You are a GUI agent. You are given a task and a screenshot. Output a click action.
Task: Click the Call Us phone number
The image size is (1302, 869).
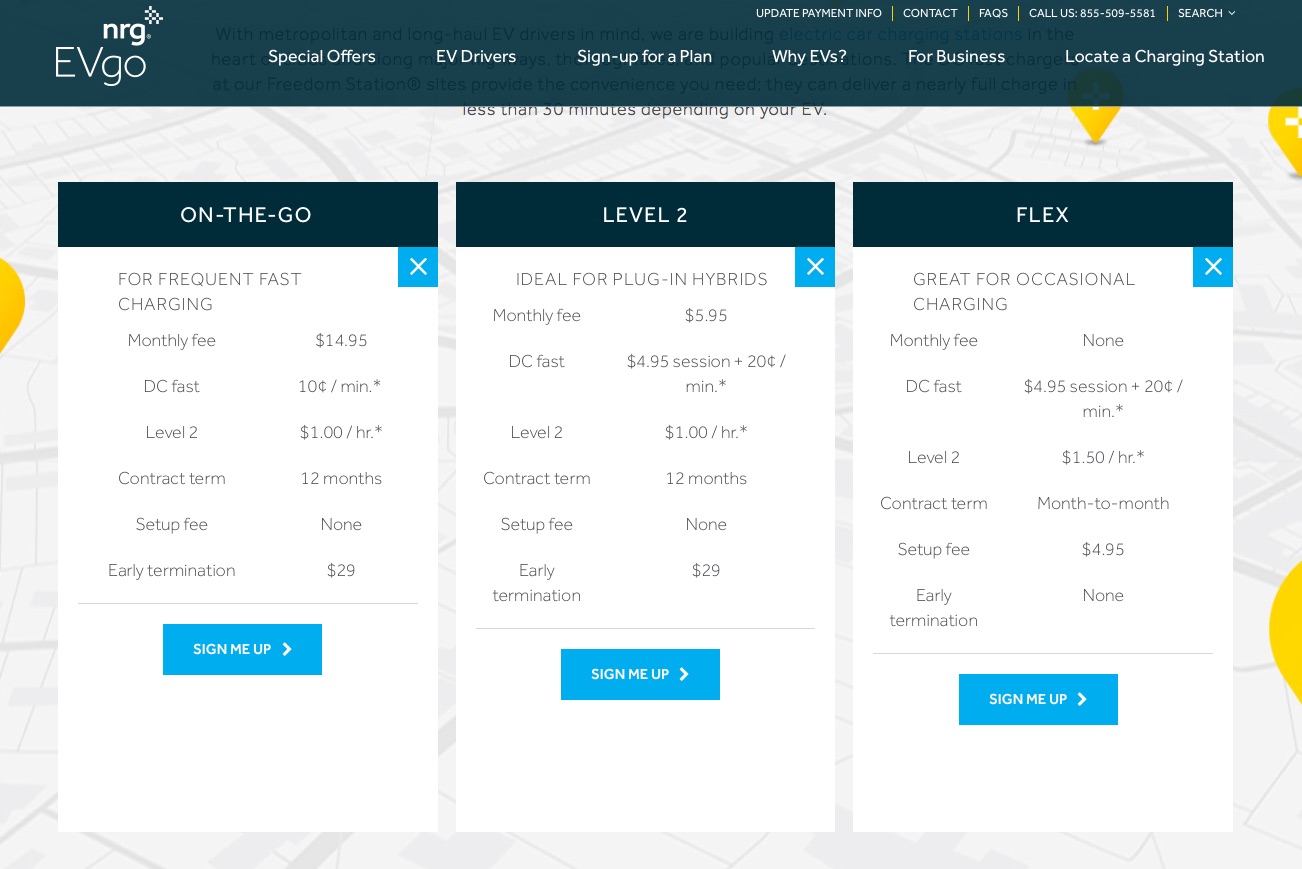[1092, 13]
